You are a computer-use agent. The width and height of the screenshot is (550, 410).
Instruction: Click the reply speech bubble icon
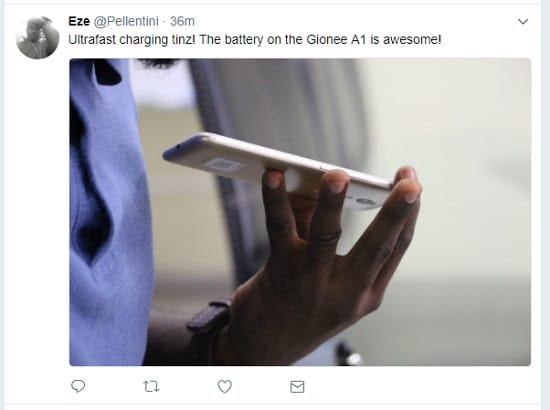[78, 386]
